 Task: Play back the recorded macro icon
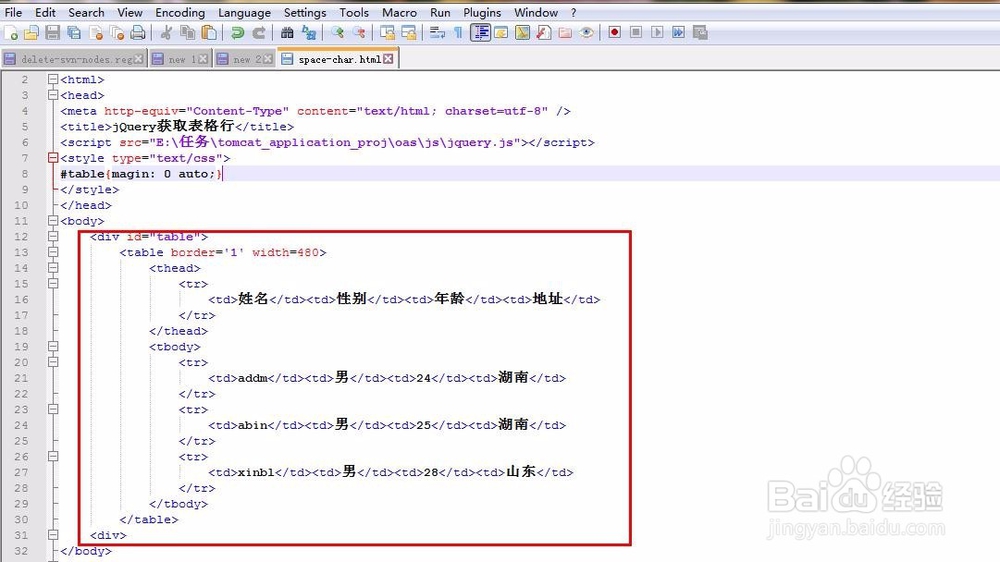(x=657, y=33)
